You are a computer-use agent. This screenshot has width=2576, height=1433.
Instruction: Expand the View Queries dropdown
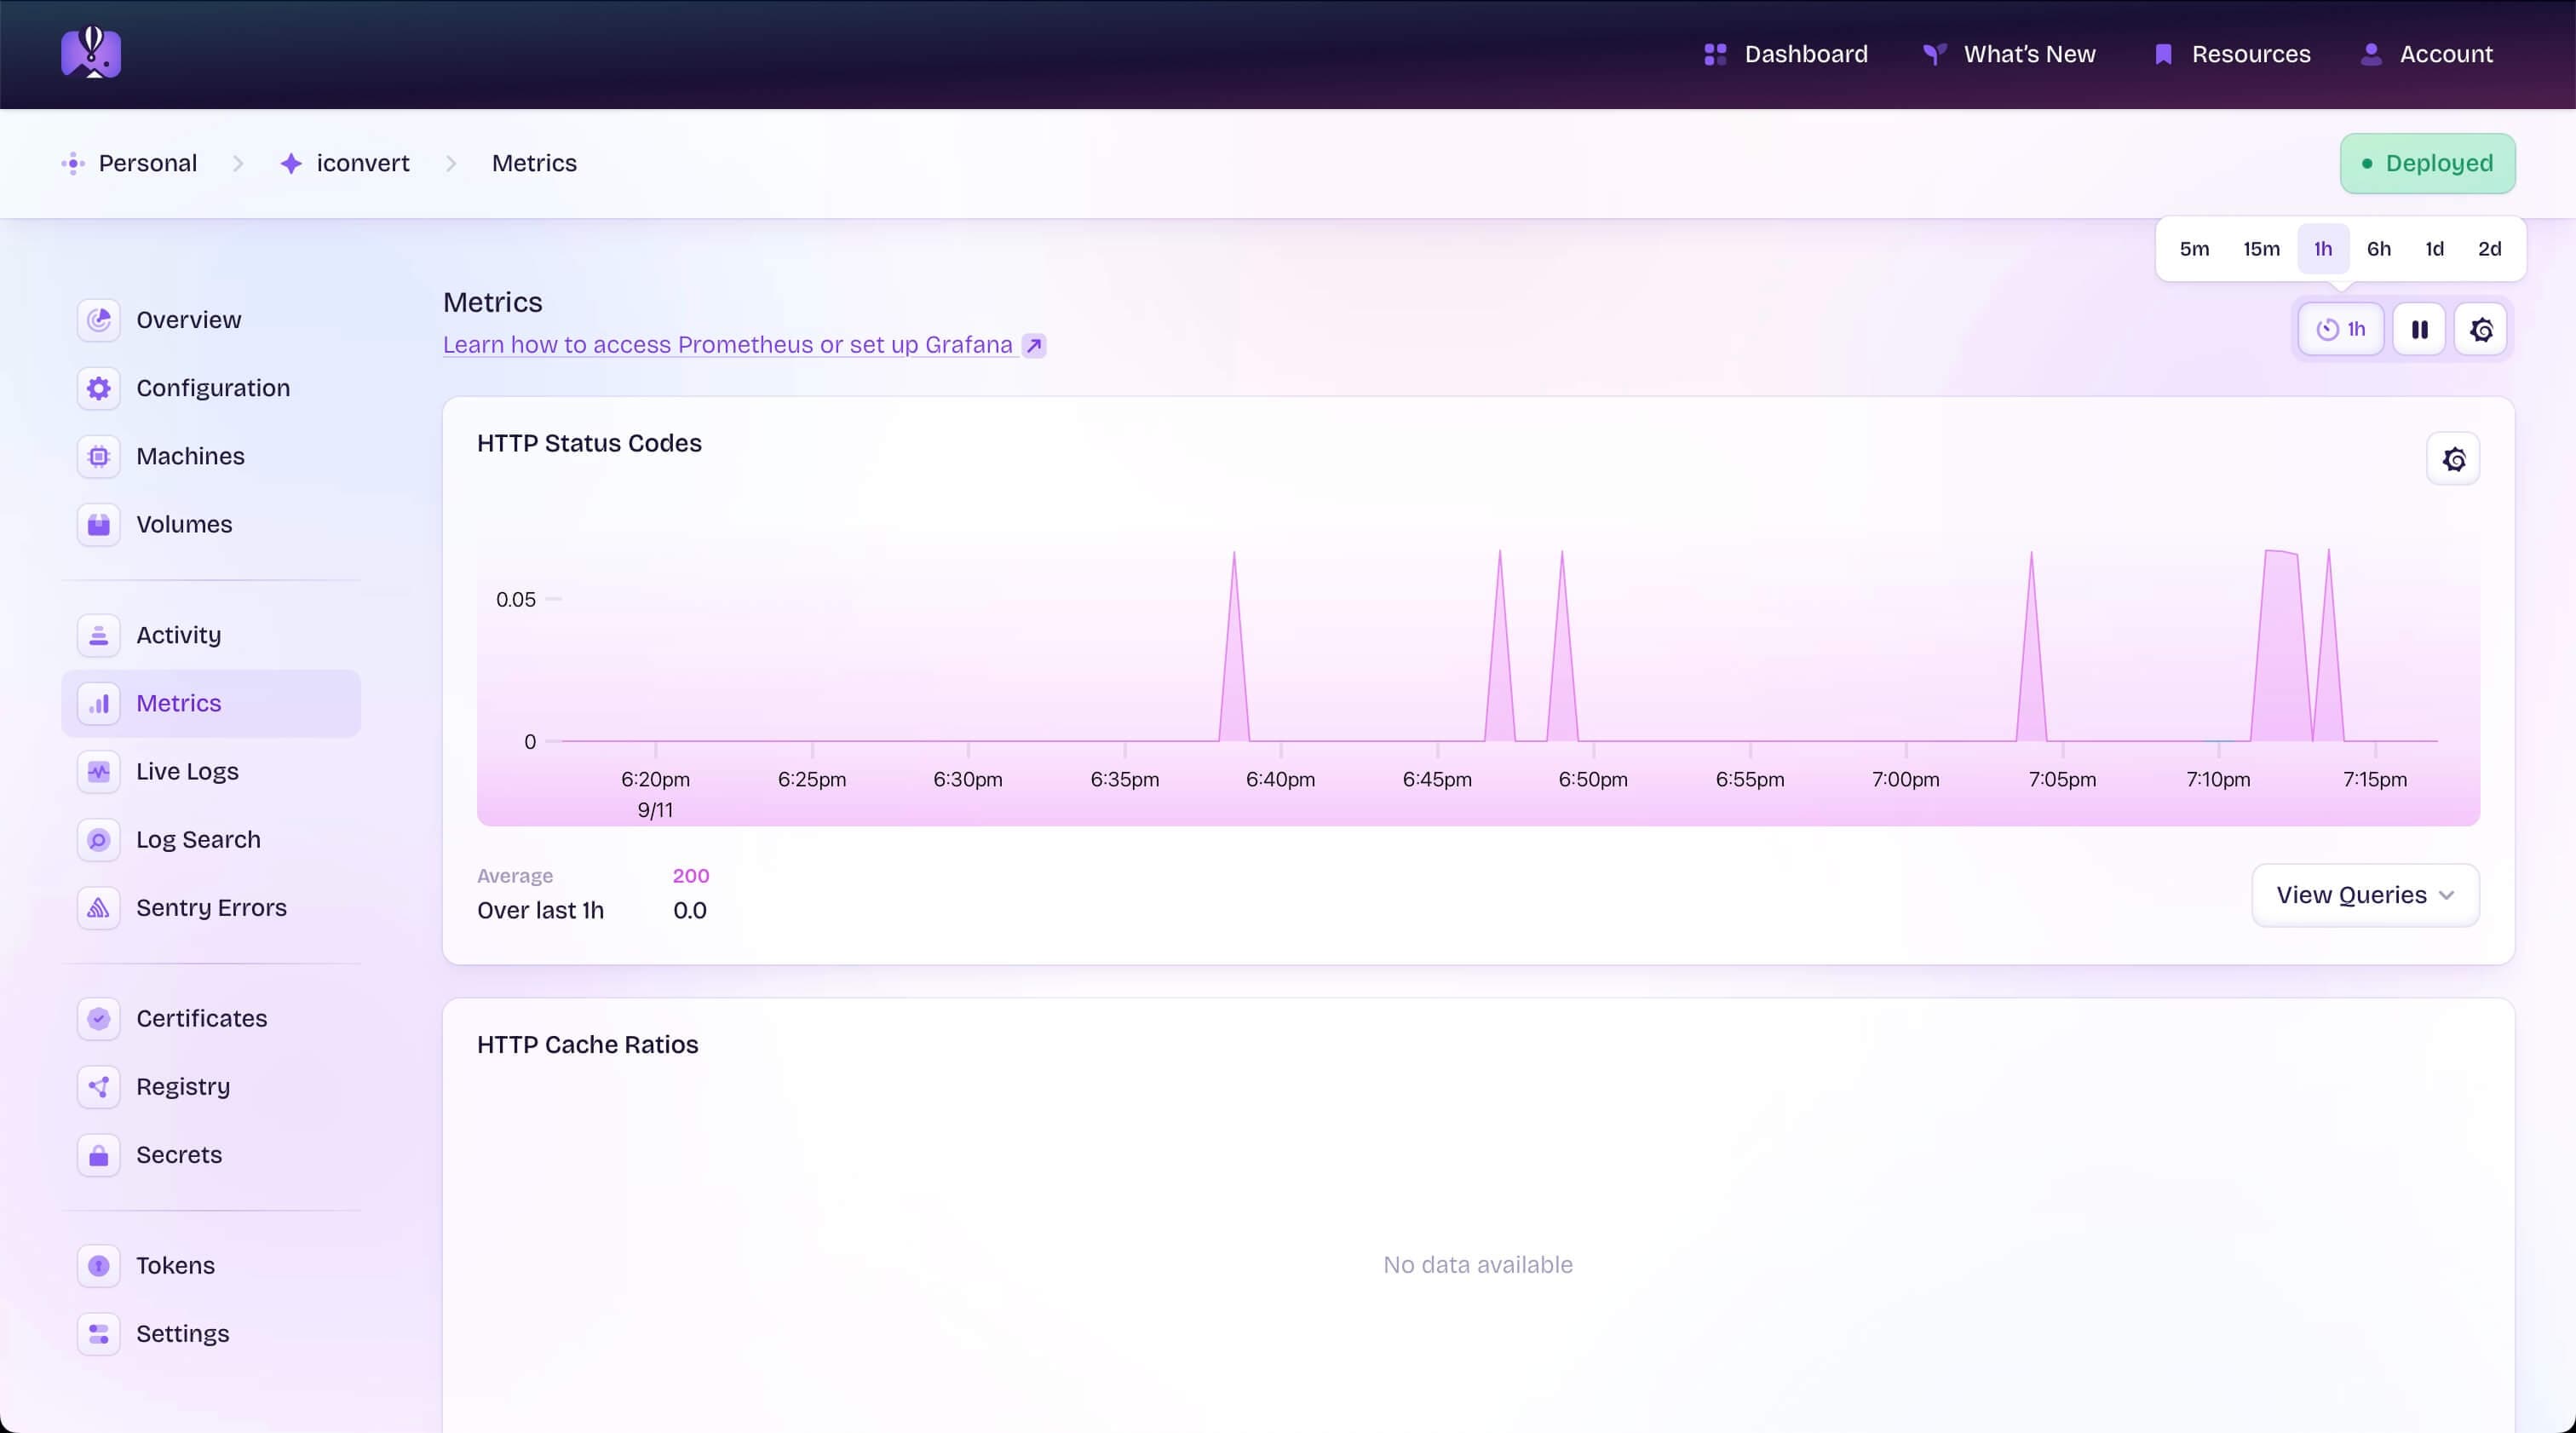coord(2364,894)
